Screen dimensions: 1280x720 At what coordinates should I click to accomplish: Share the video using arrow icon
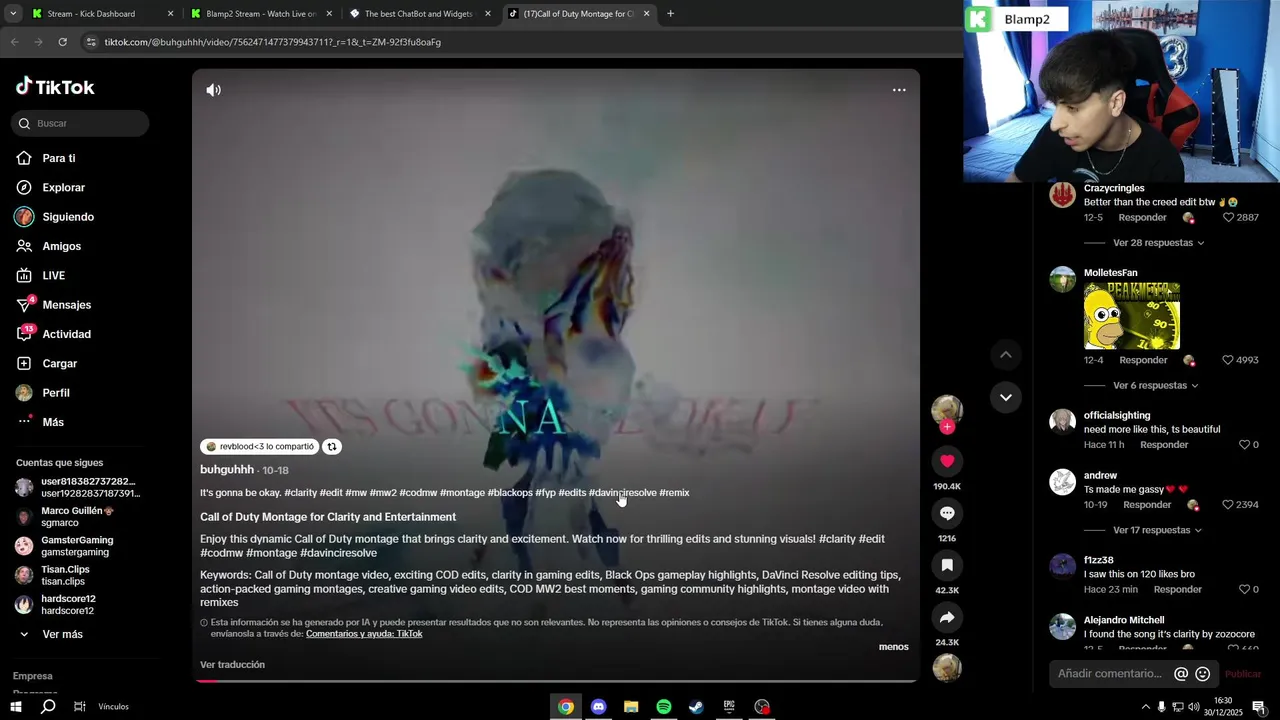pyautogui.click(x=947, y=617)
